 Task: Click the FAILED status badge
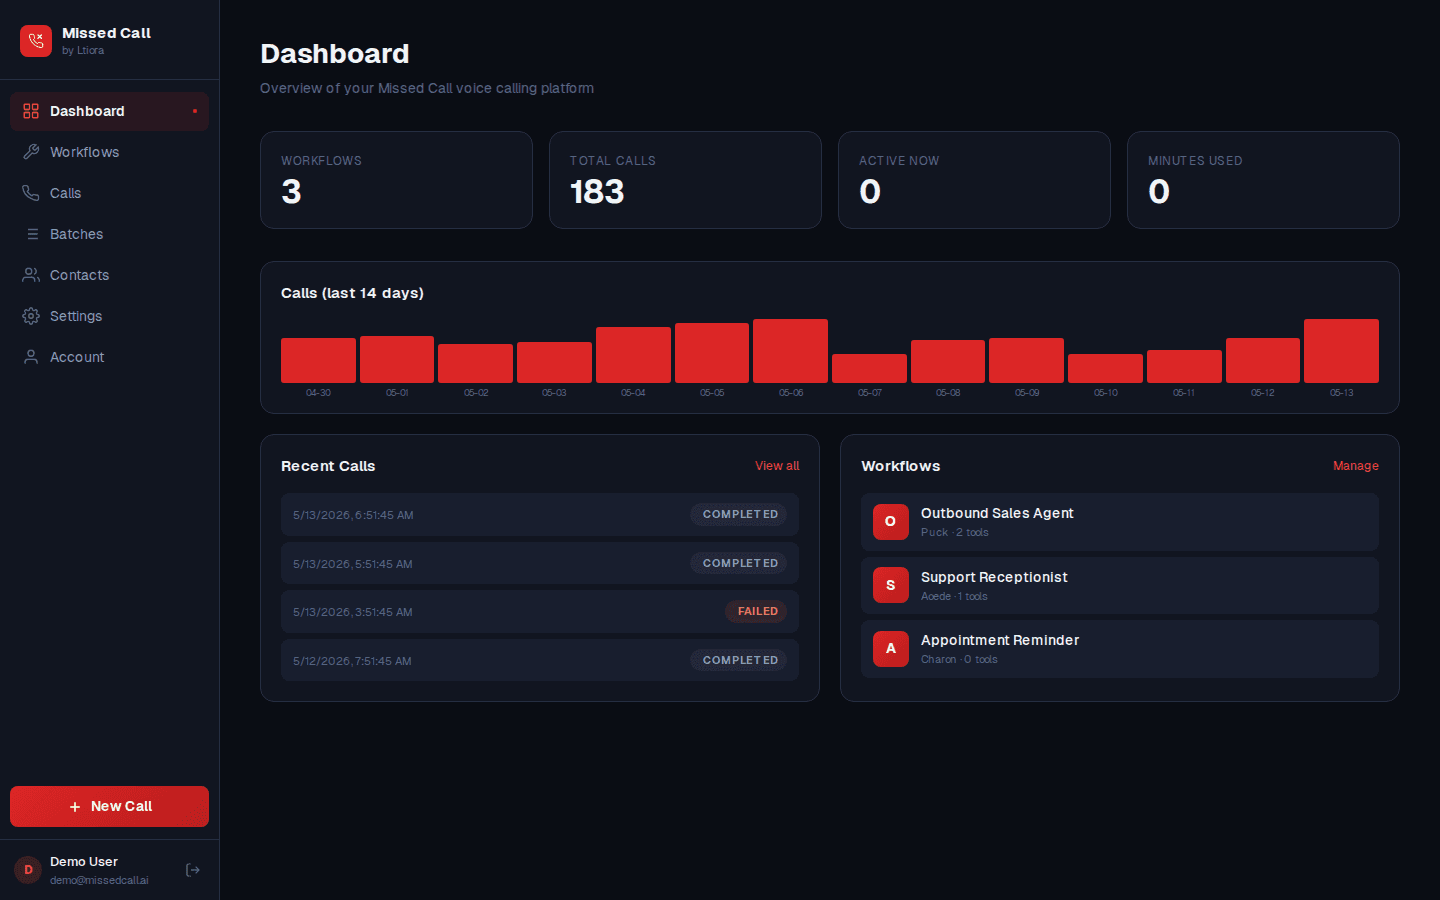pos(757,611)
